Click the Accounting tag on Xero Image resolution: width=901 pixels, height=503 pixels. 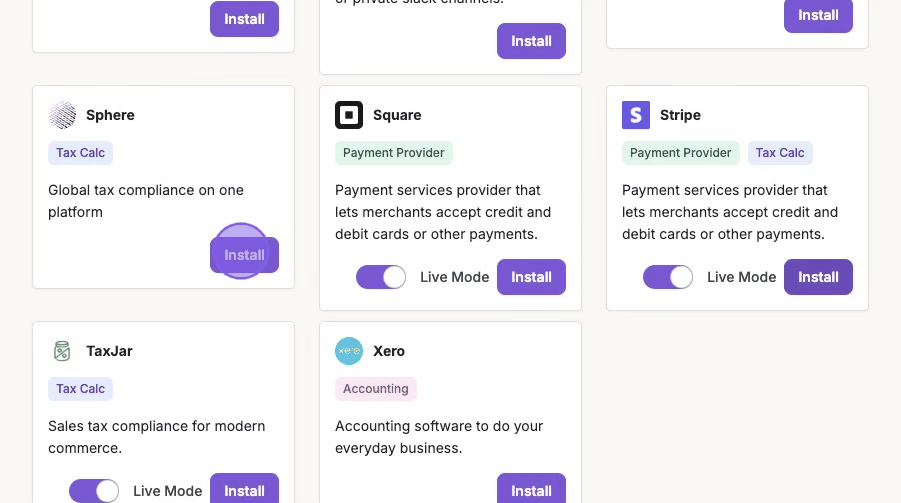click(x=376, y=389)
